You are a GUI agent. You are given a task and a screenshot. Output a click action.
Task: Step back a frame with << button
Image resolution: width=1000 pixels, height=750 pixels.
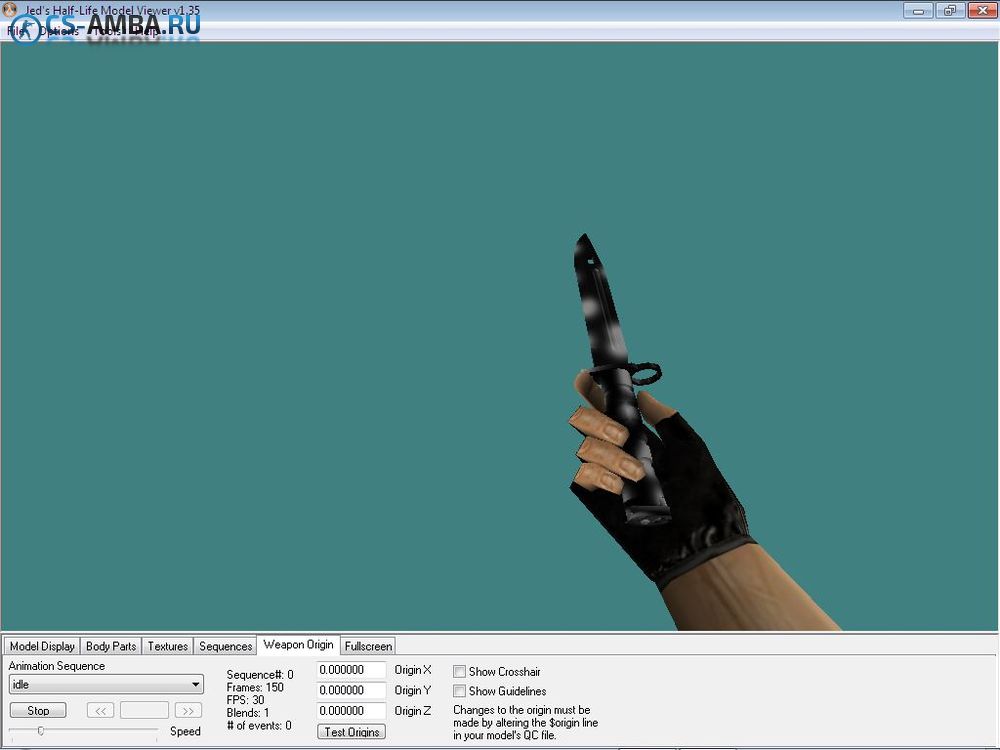[x=101, y=710]
